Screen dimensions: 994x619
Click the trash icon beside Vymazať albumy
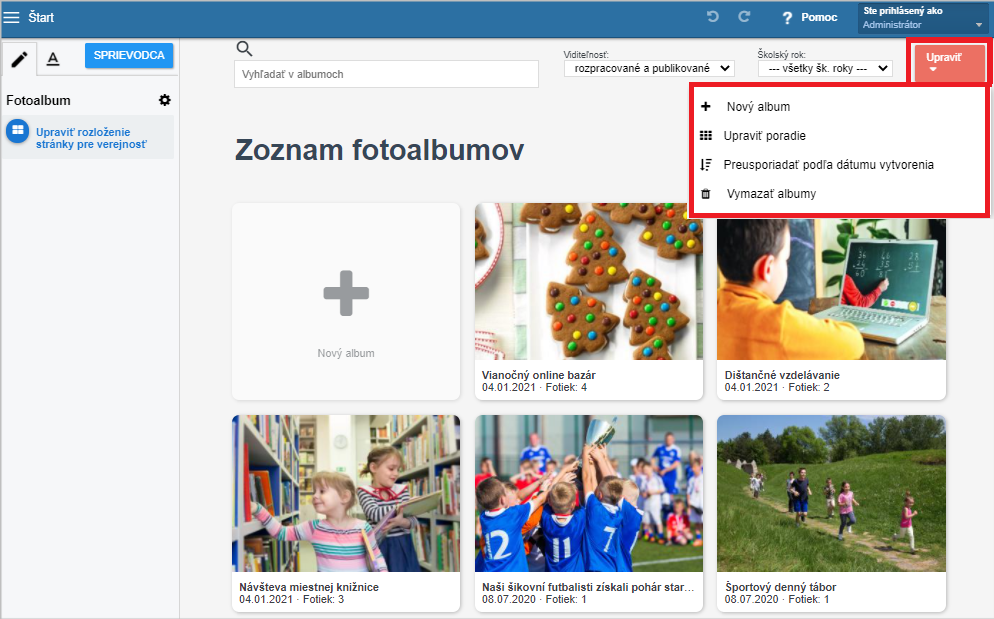pos(706,194)
